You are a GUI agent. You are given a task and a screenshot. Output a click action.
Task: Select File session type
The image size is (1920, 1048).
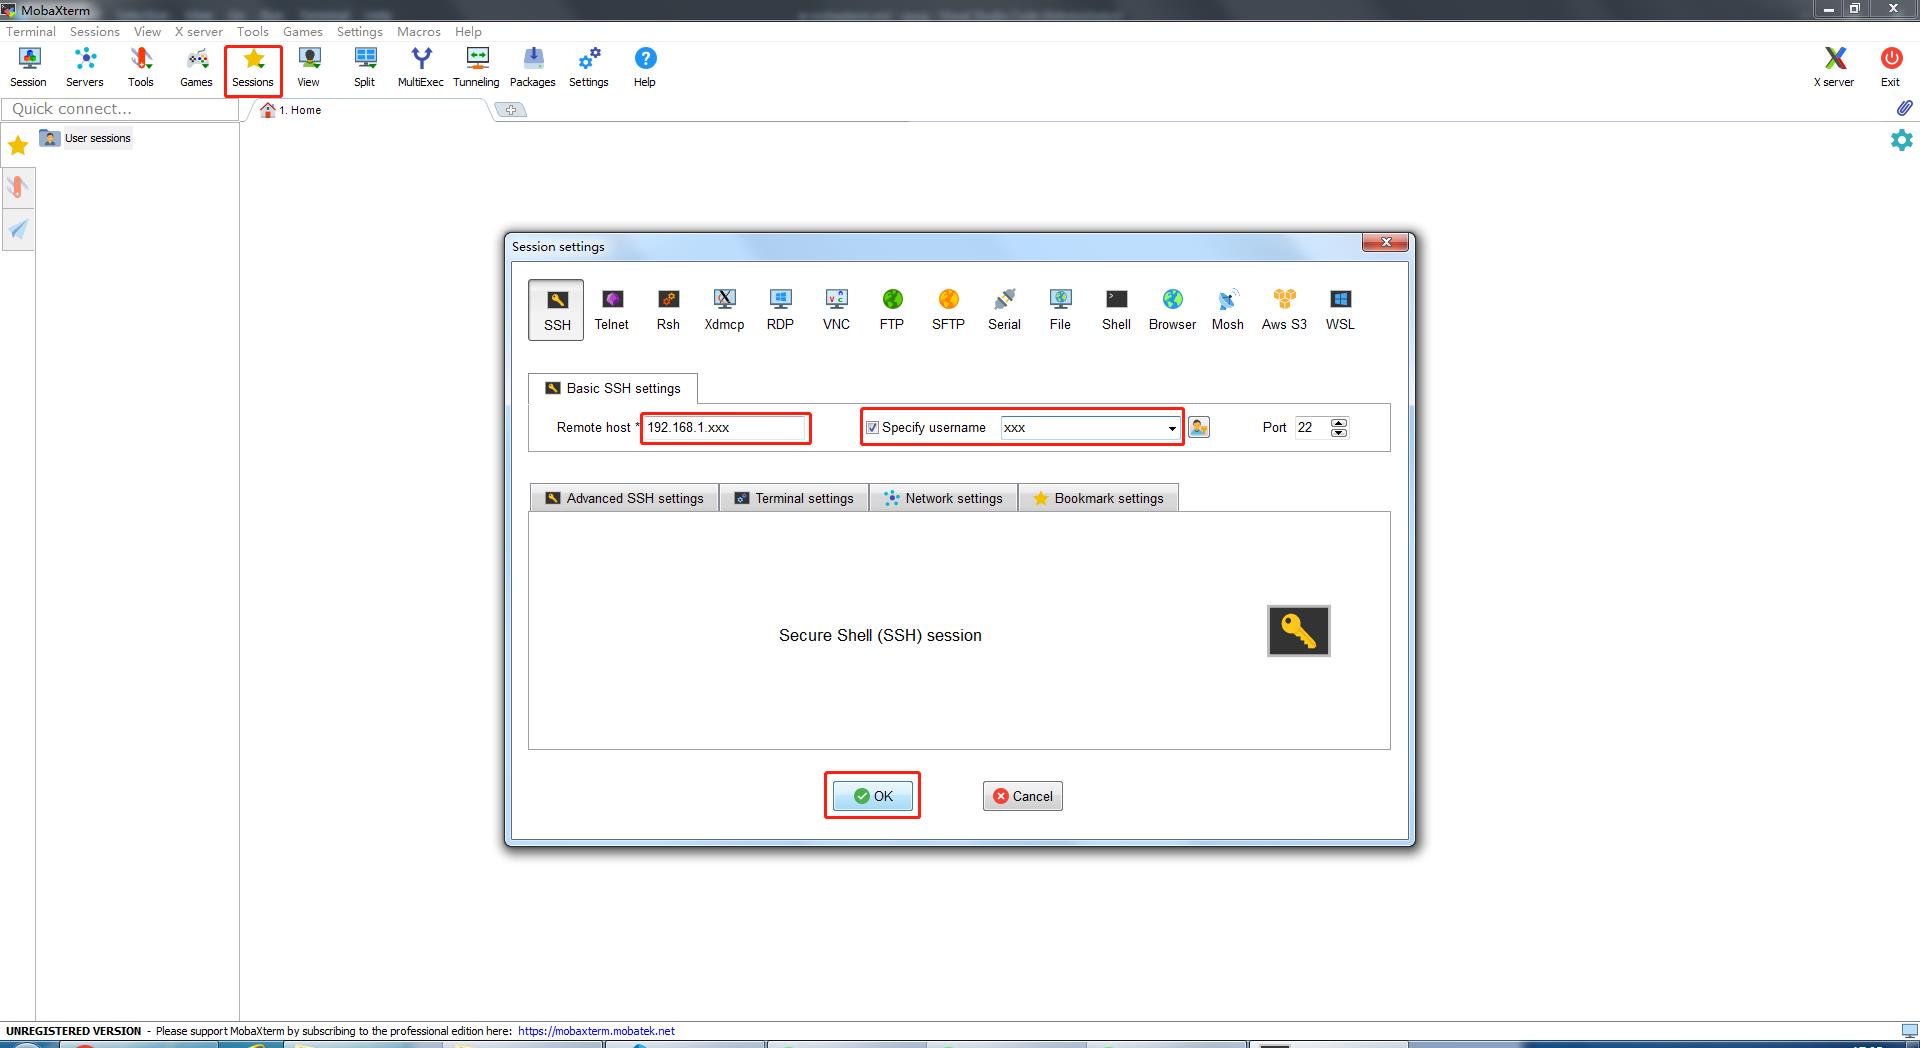click(1060, 310)
